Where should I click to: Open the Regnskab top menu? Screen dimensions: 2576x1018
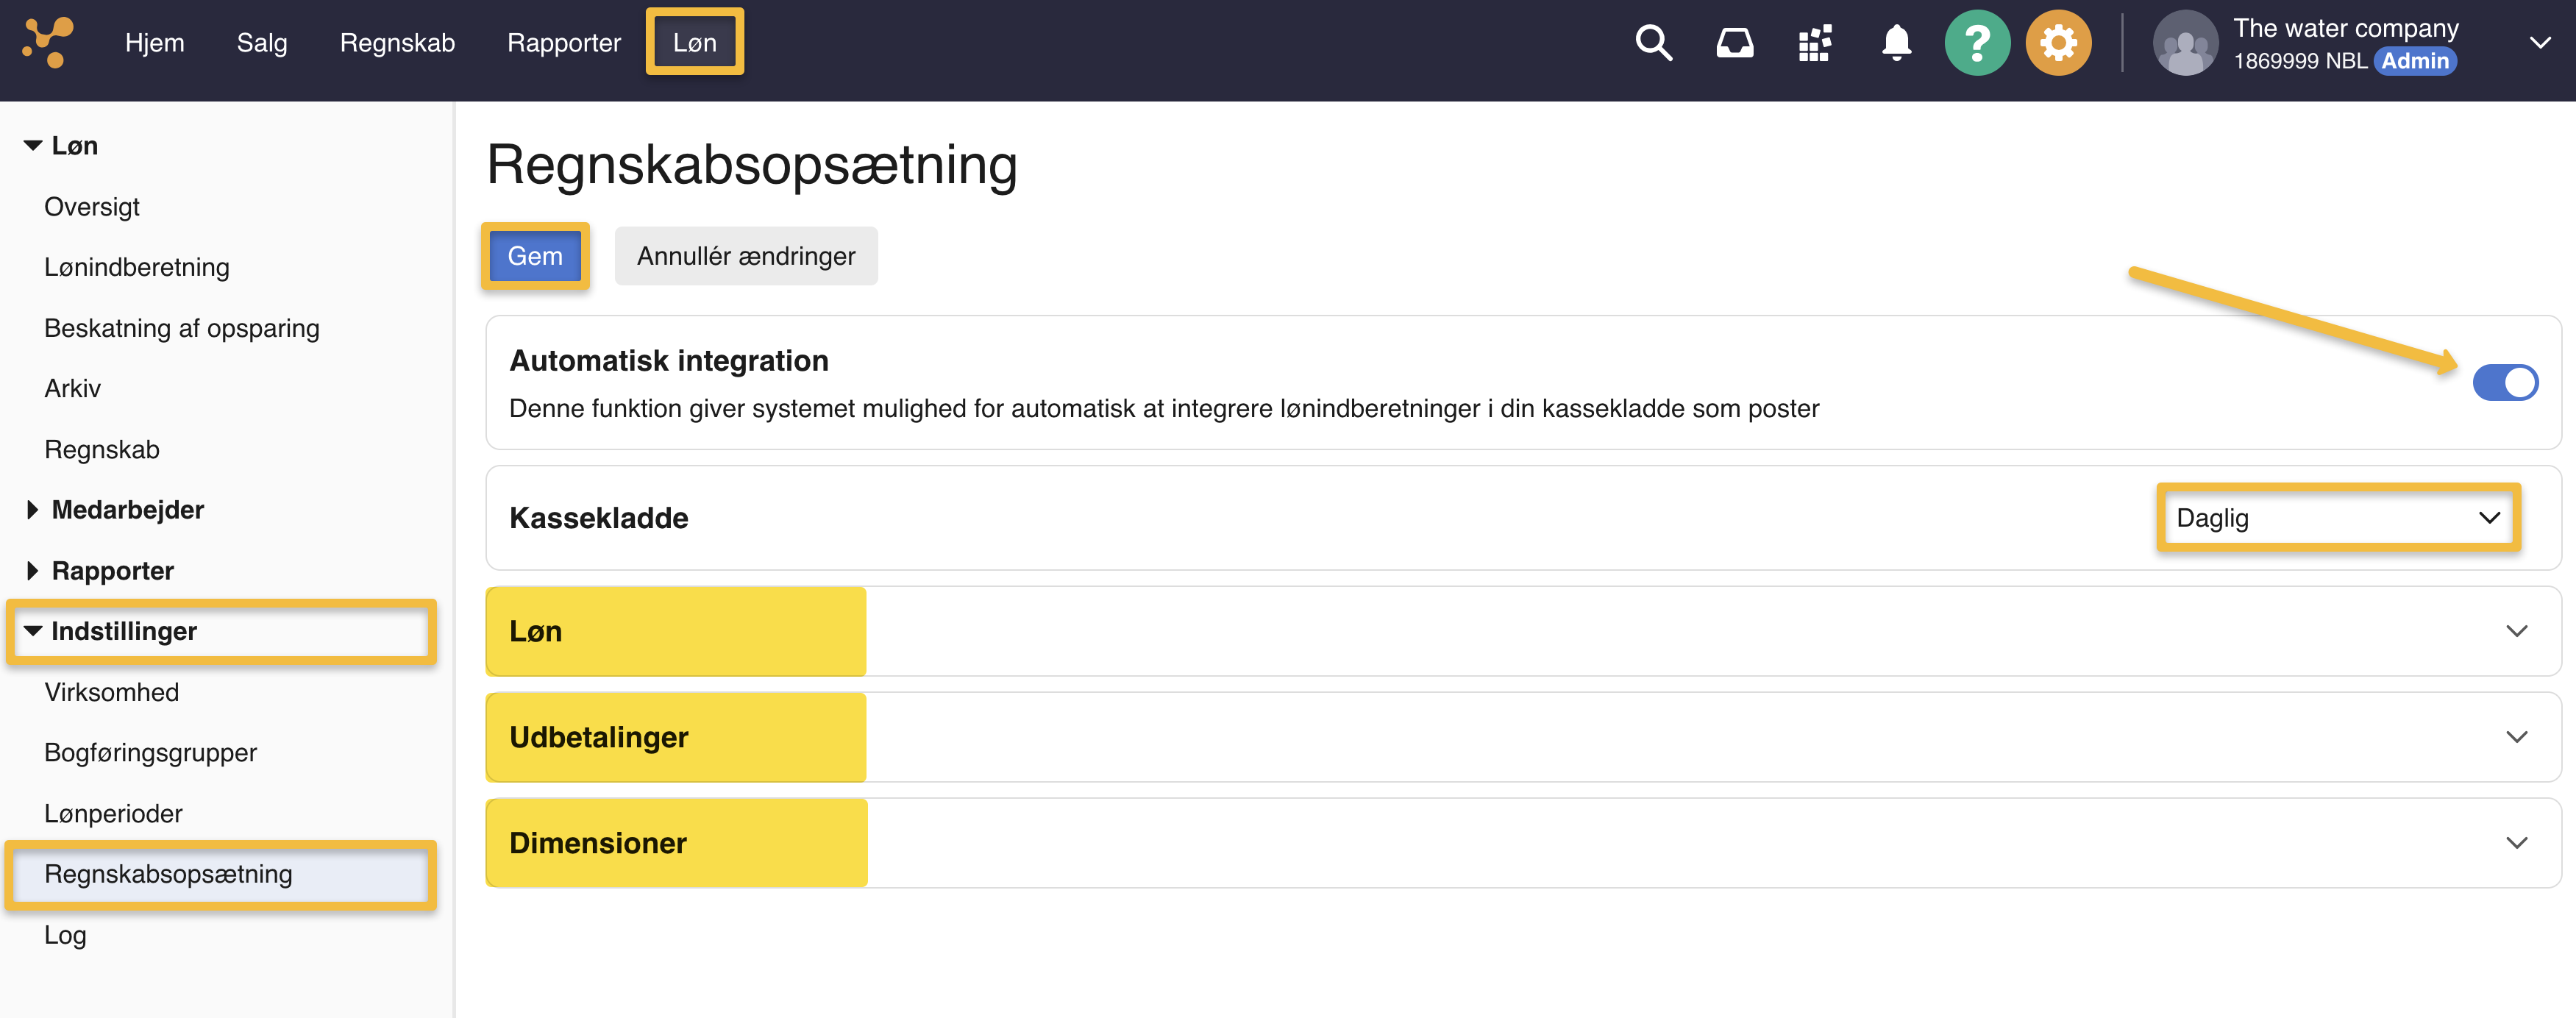[x=397, y=43]
